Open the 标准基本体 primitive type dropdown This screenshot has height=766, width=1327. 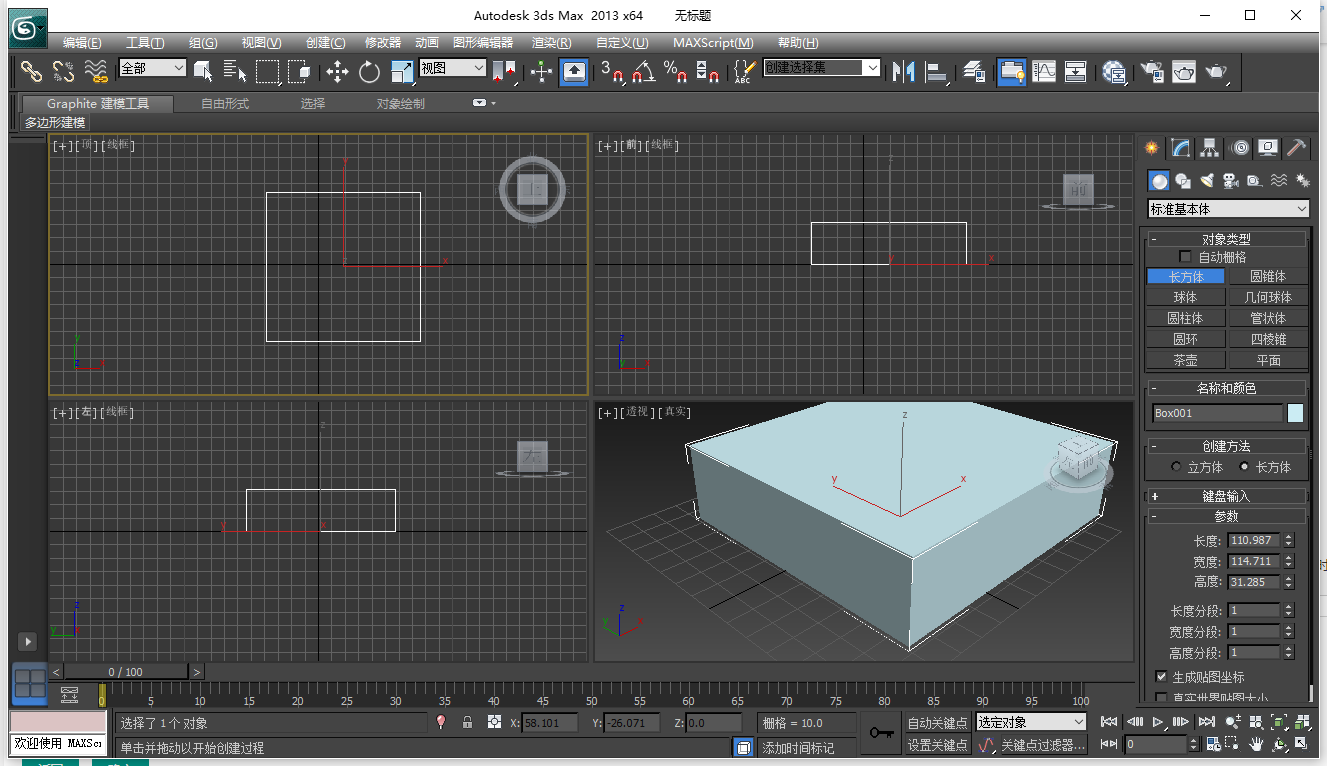(x=1229, y=209)
